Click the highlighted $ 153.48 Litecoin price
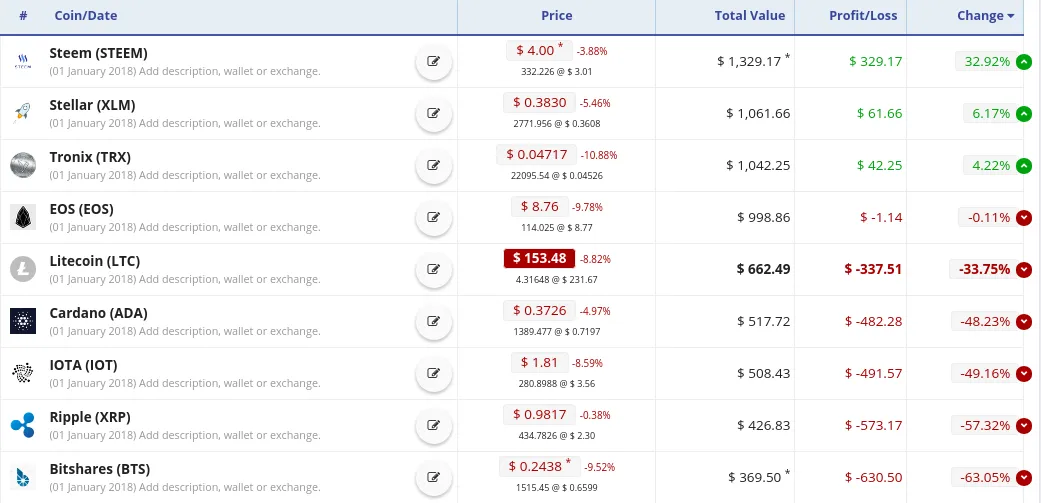This screenshot has height=503, width=1041. click(x=539, y=259)
